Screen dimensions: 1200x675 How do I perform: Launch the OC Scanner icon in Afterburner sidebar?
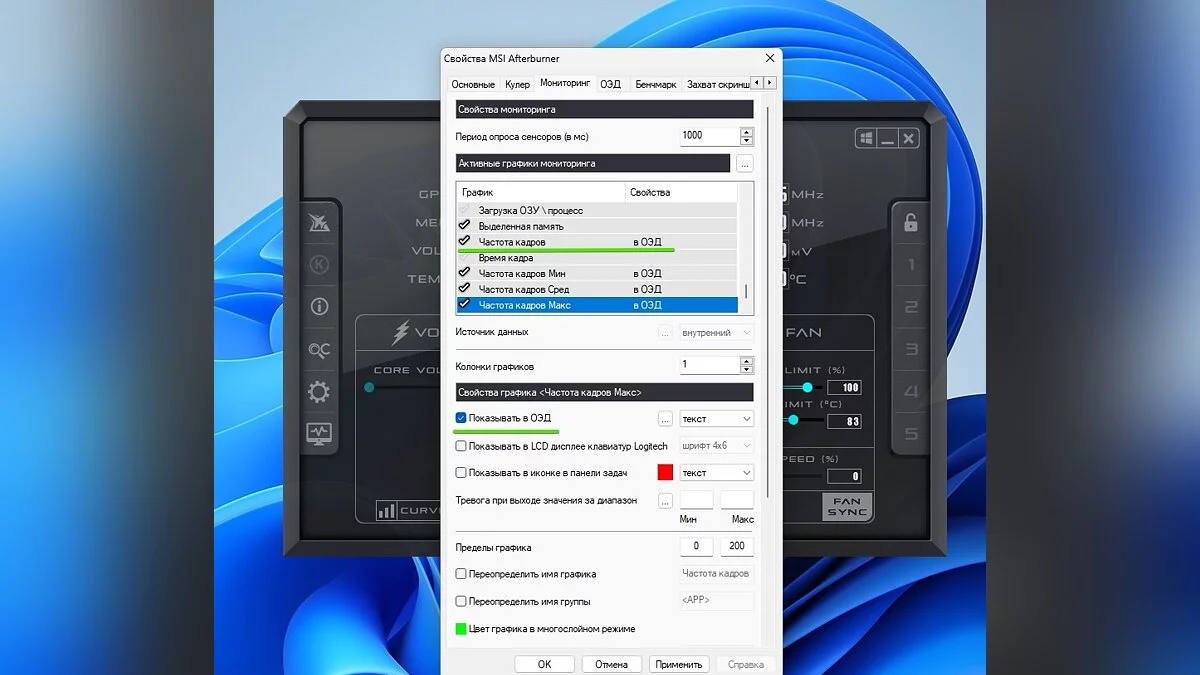click(x=319, y=350)
